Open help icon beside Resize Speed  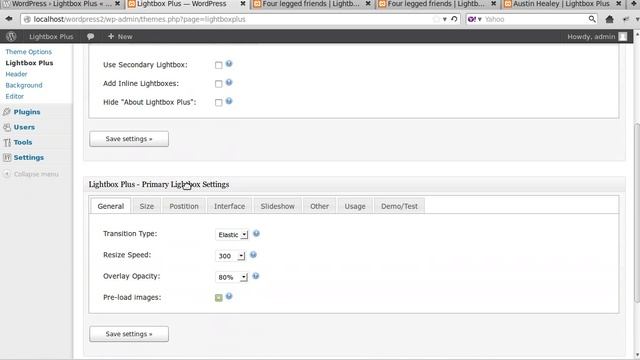[253, 255]
